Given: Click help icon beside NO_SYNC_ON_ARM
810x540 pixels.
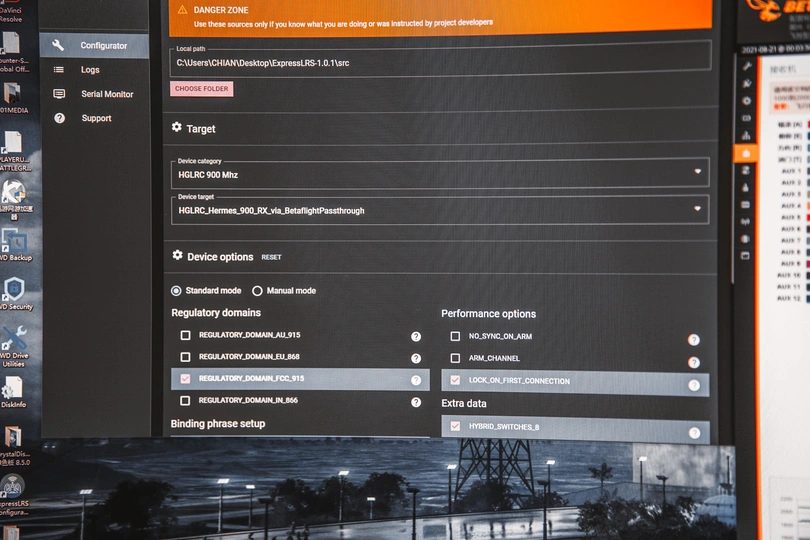Looking at the screenshot, I should [693, 340].
